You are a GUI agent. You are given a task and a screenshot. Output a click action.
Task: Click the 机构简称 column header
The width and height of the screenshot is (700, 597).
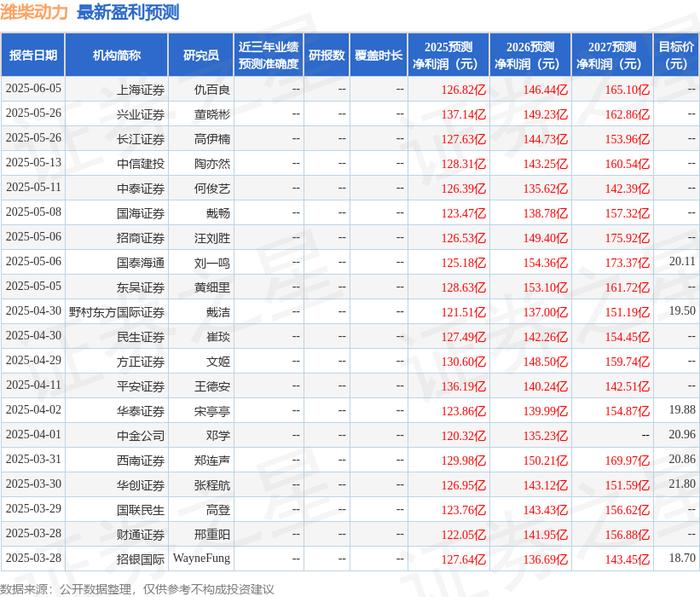[117, 55]
